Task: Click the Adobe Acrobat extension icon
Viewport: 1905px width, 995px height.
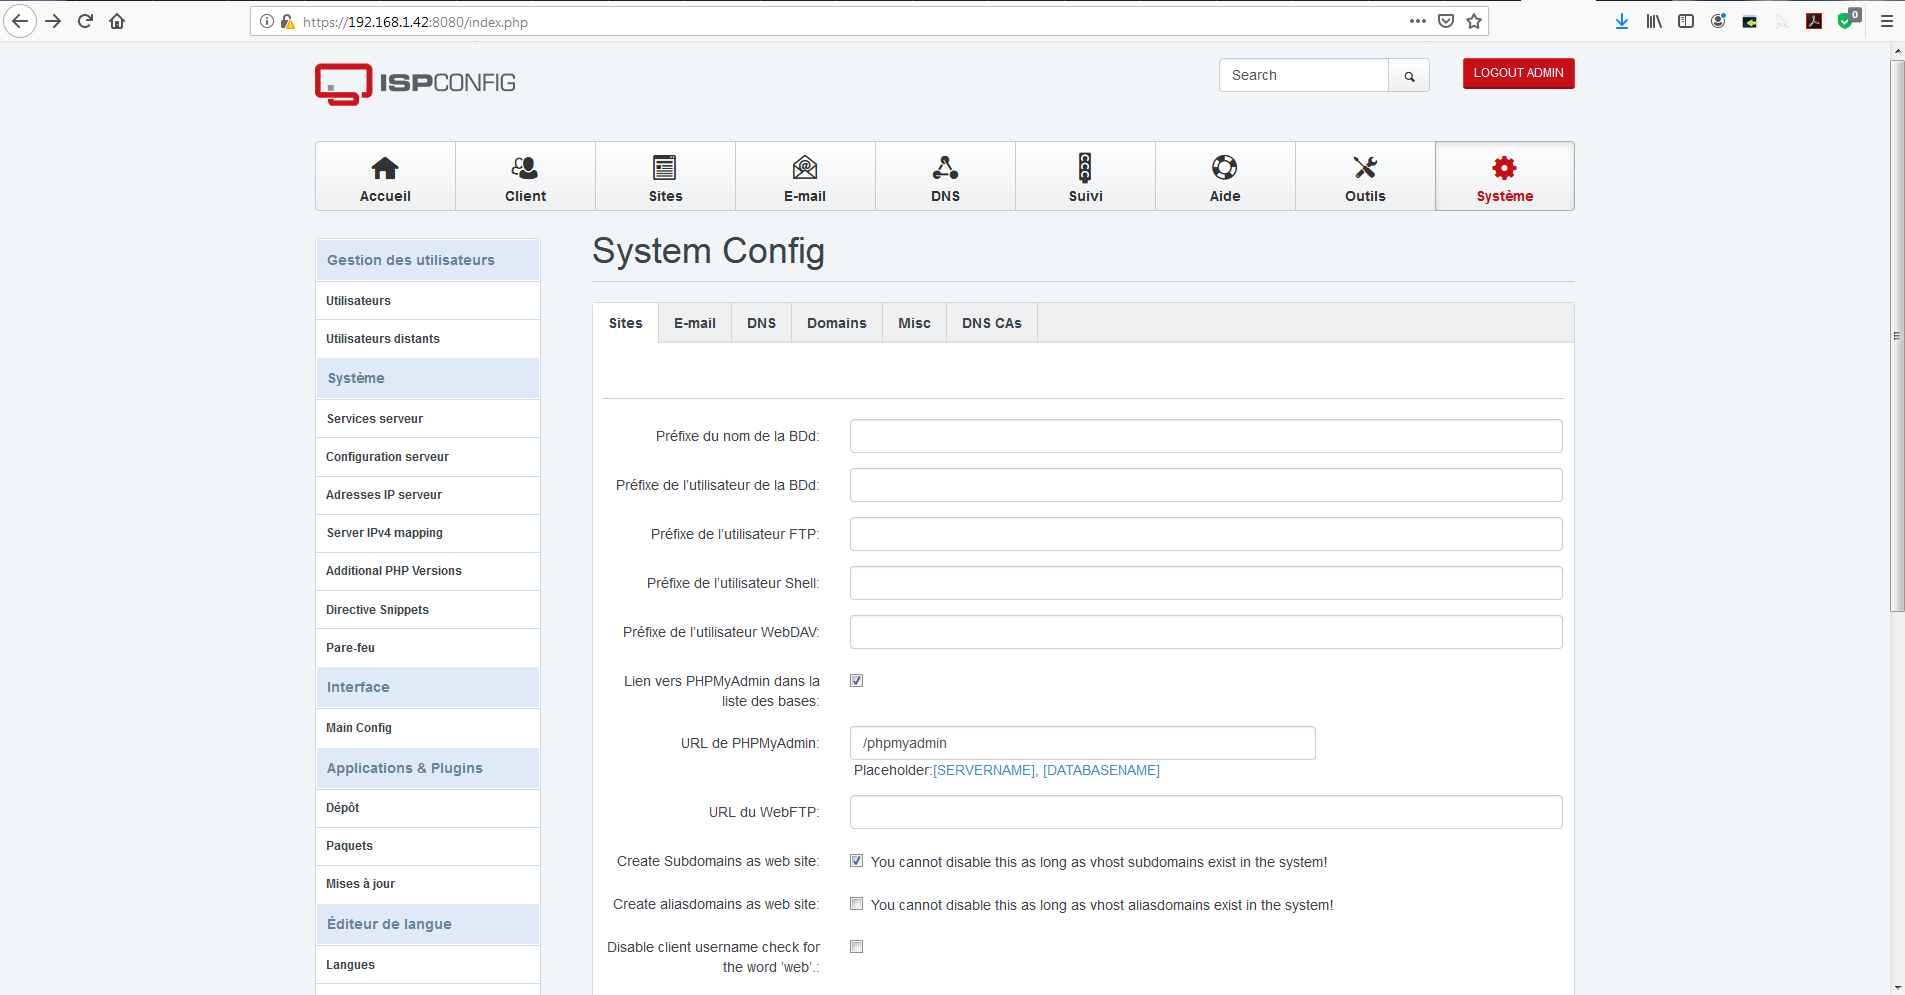Action: click(1813, 21)
